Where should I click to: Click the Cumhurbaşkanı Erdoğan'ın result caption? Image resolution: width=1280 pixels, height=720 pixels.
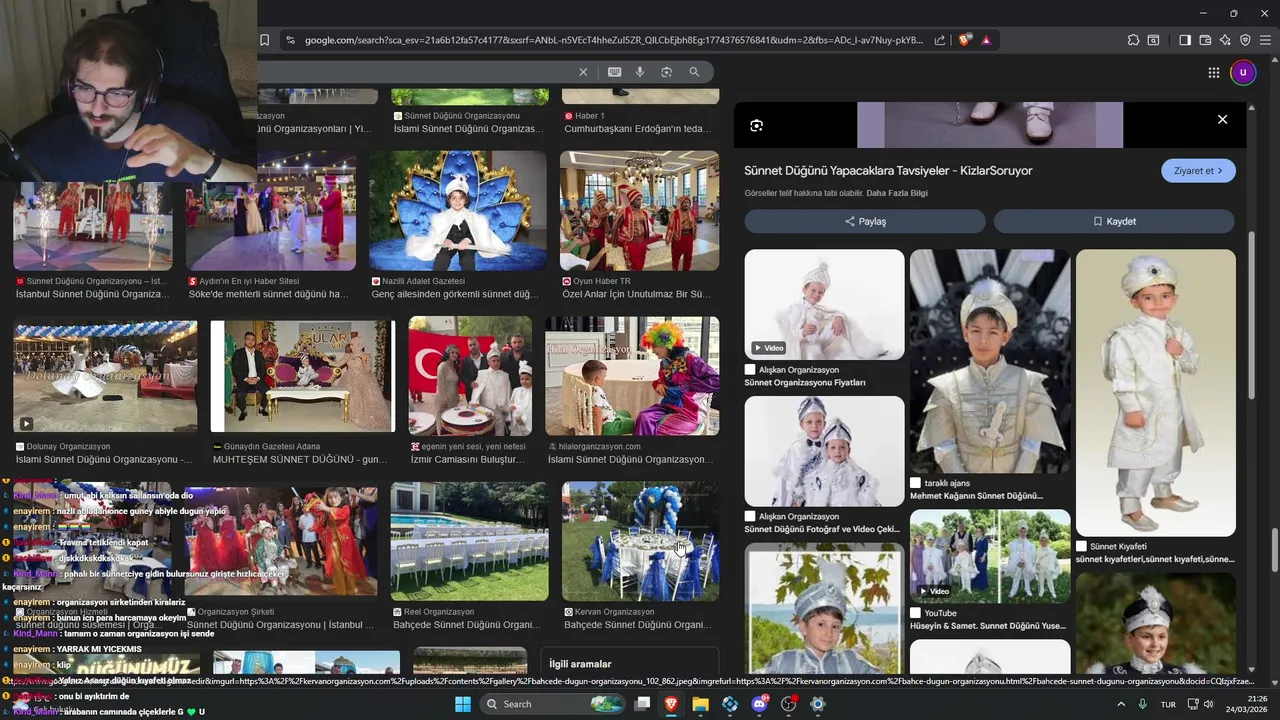pos(637,129)
